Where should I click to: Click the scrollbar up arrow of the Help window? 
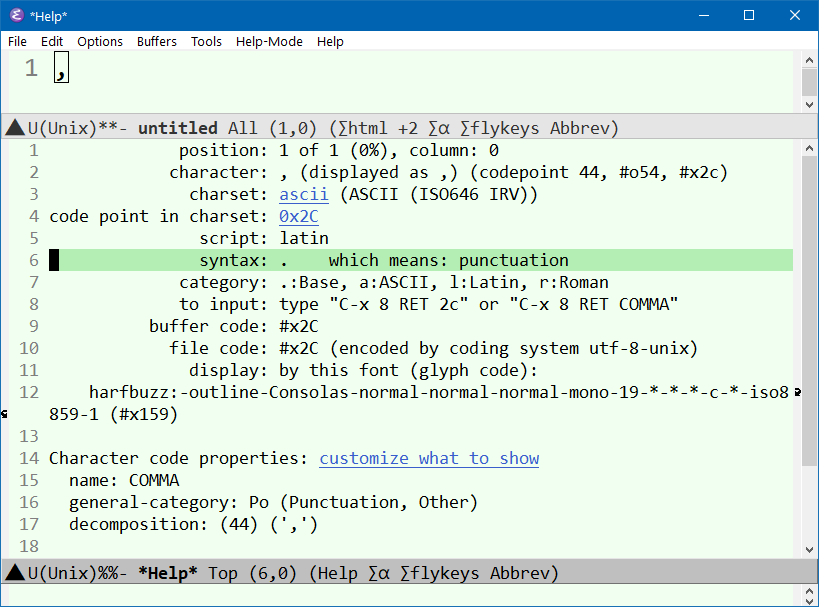(810, 148)
